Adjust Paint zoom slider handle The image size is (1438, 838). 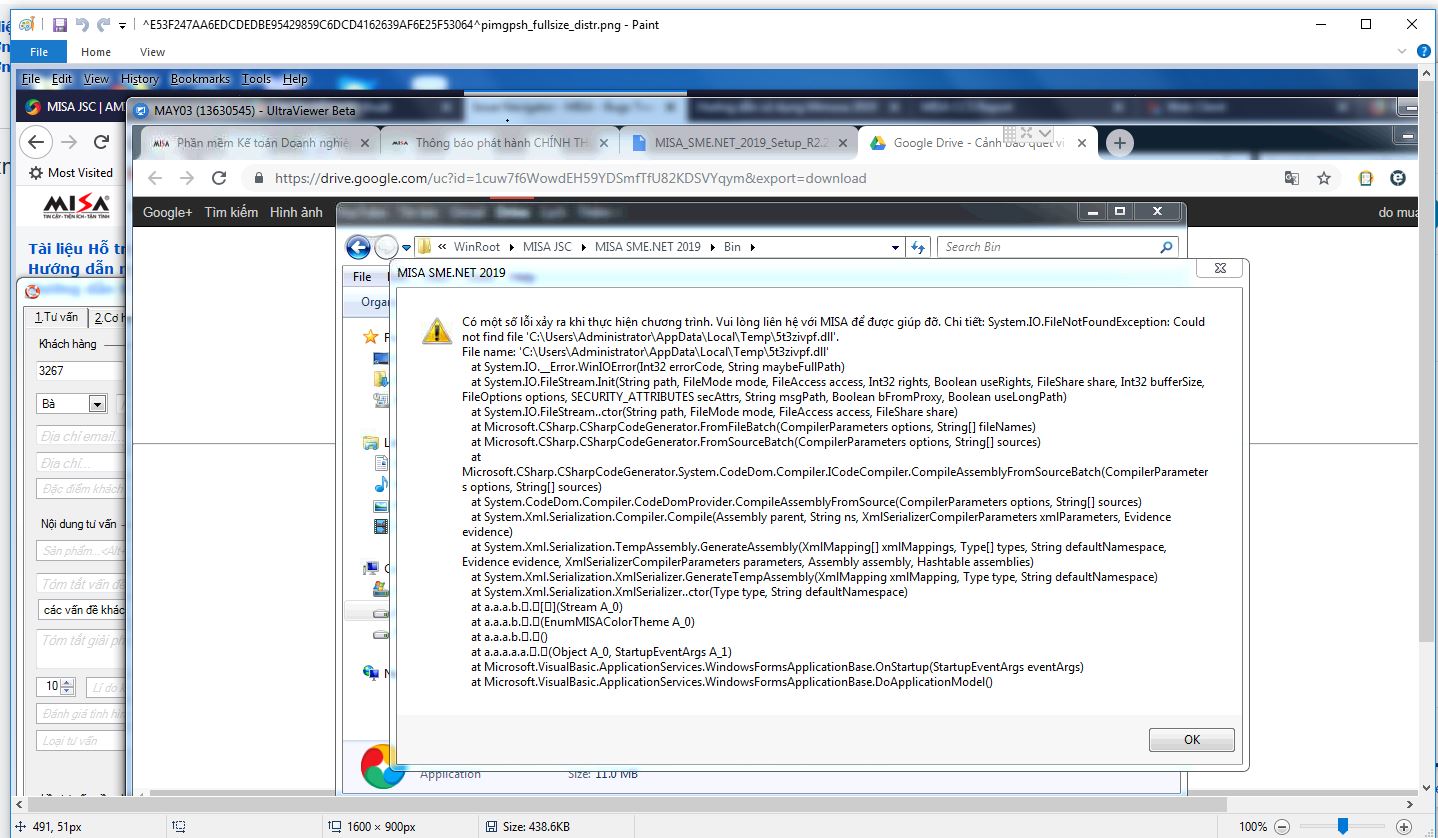point(1343,826)
